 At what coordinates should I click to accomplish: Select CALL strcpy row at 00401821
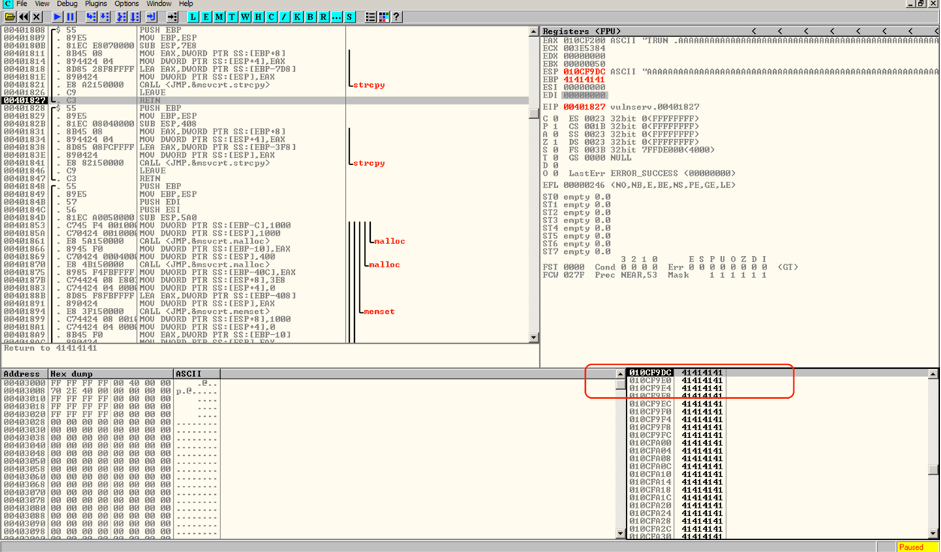click(x=265, y=85)
